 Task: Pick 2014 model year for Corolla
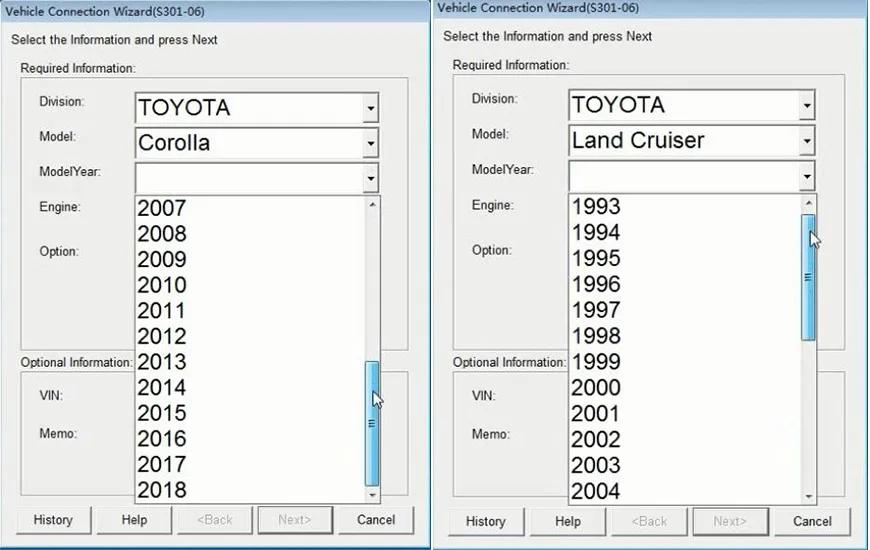coord(250,387)
